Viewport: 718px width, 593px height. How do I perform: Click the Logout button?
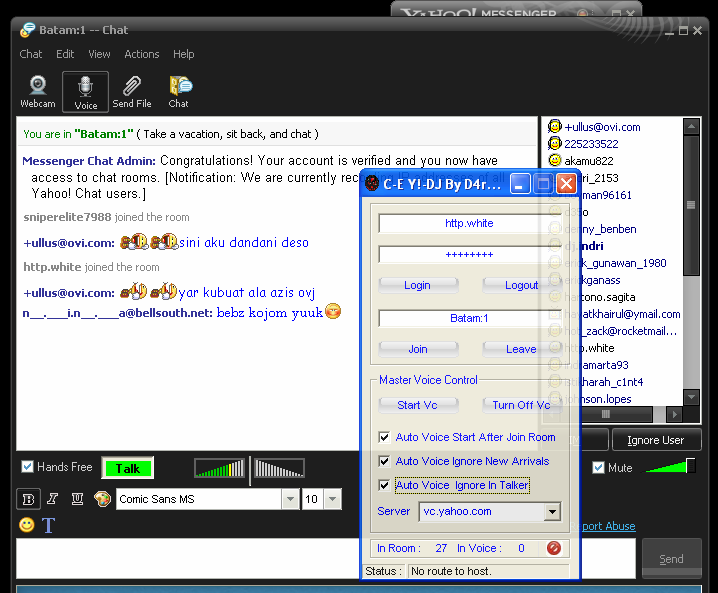(x=521, y=285)
